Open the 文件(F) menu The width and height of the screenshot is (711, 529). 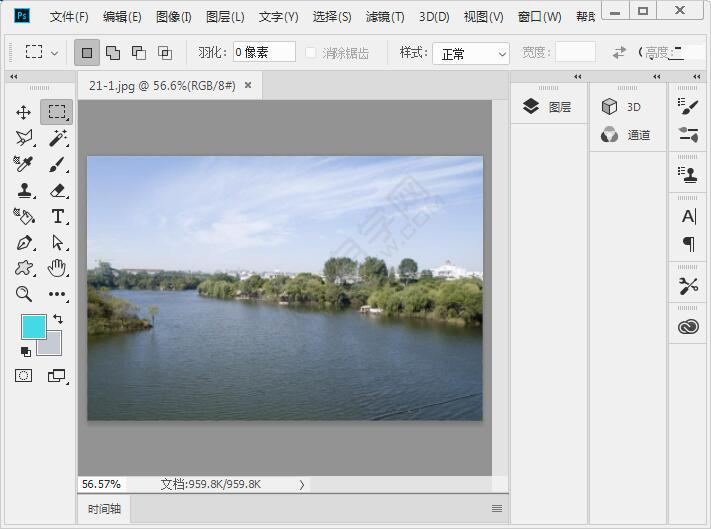69,17
